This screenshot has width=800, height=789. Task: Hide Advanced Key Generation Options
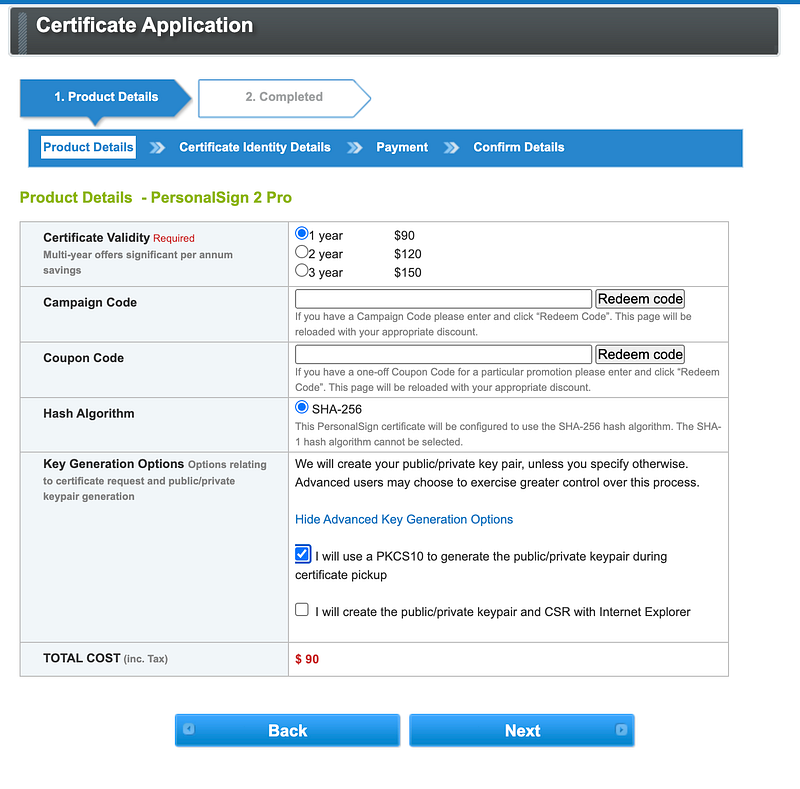click(404, 520)
